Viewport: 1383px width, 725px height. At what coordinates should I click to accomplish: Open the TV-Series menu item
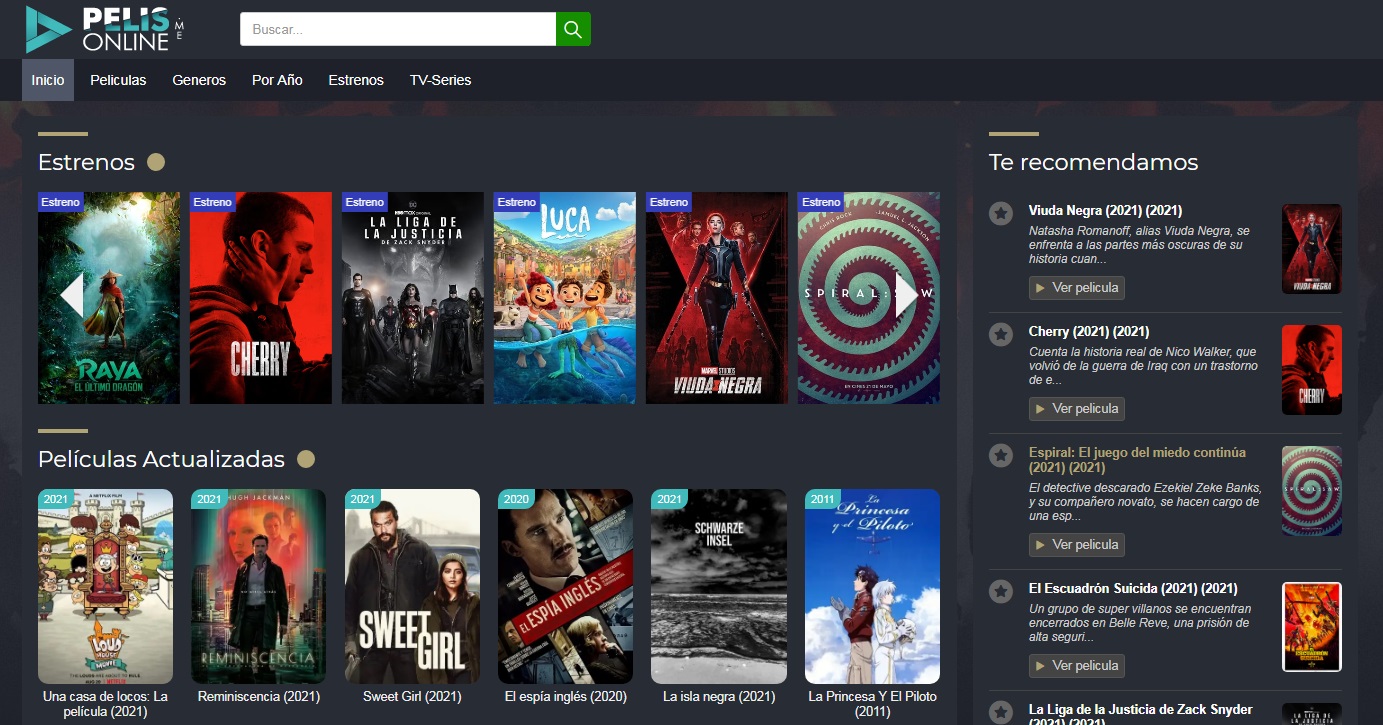point(440,80)
